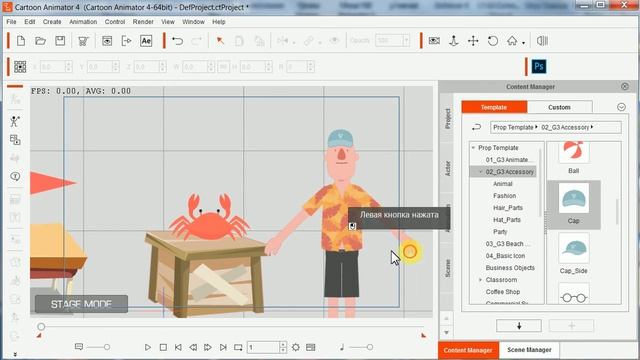This screenshot has height=360, width=640.
Task: Click the export arrow icon in the toolbar
Action: [x=127, y=41]
